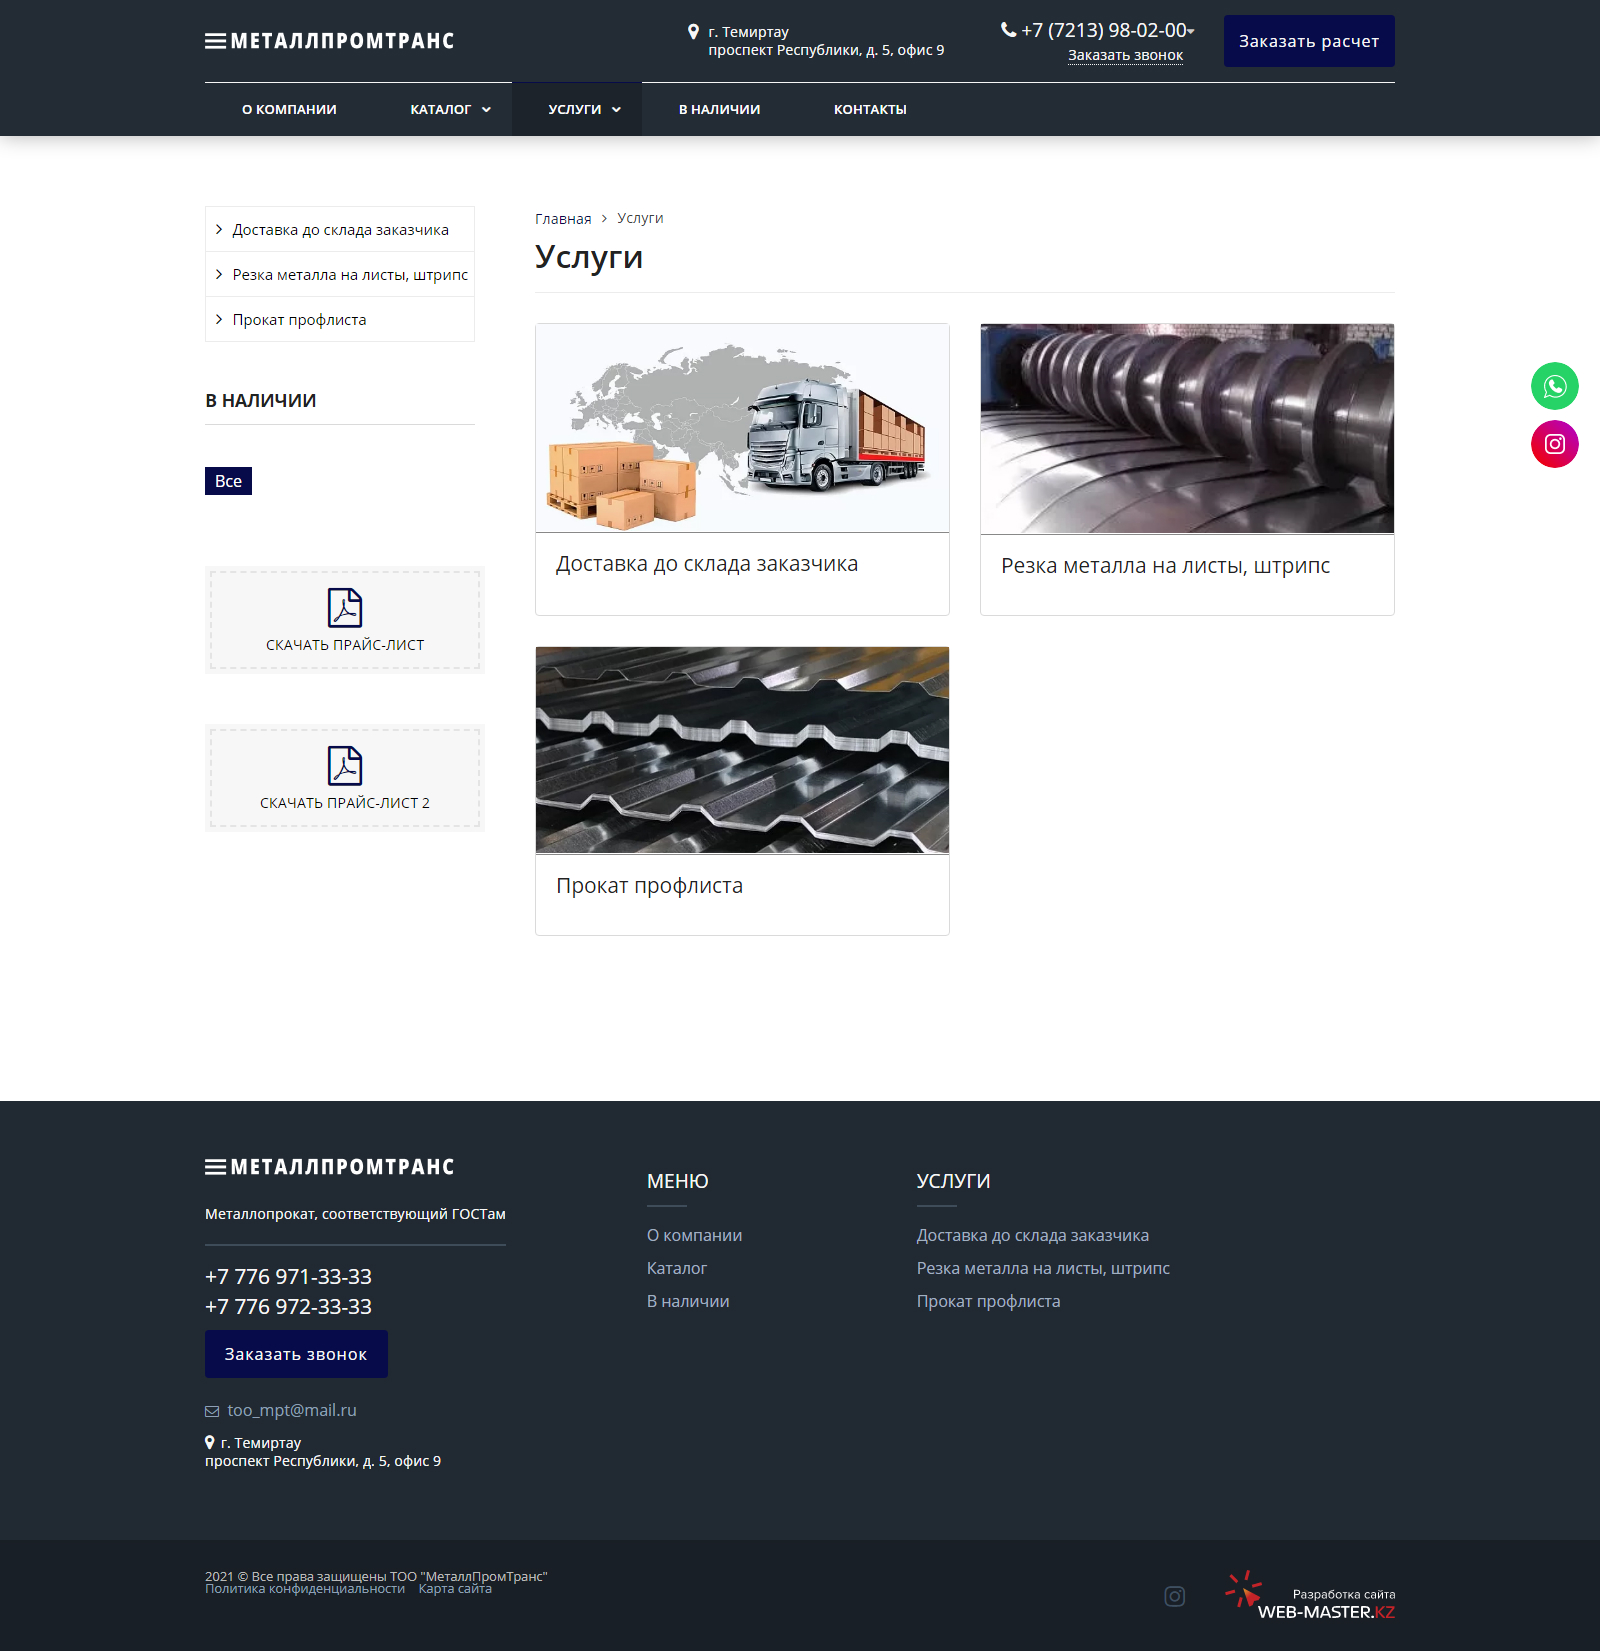Click header Заказать звонок link
Image resolution: width=1600 pixels, height=1651 pixels.
1125,56
